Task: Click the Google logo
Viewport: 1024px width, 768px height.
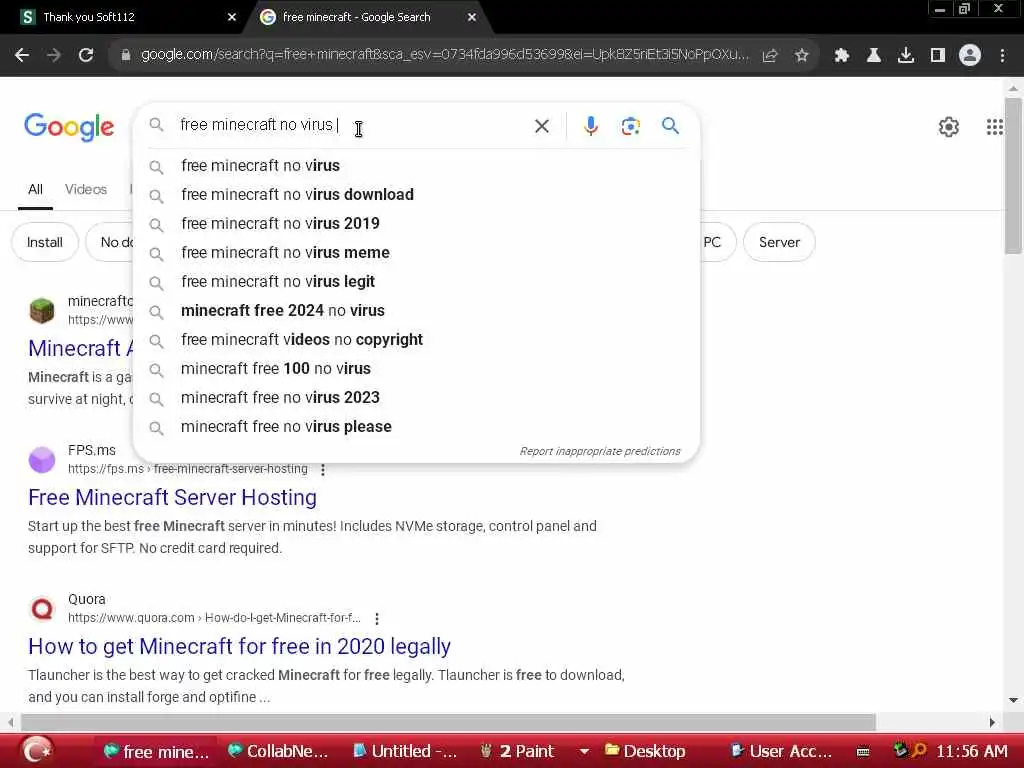Action: pos(69,127)
